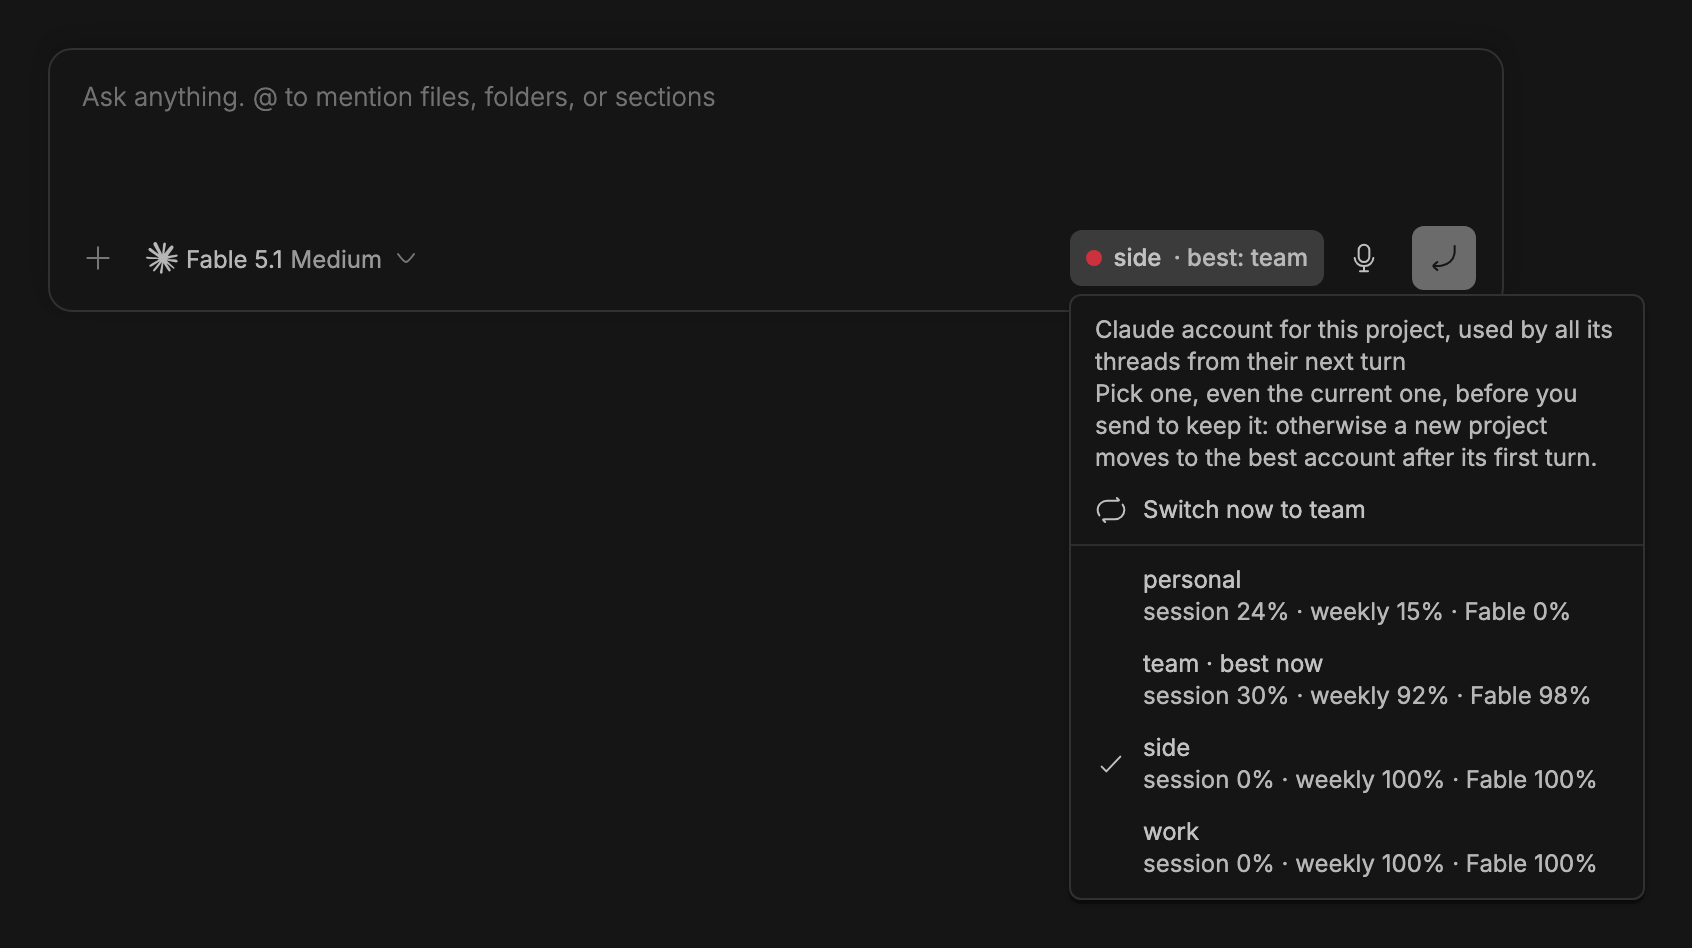This screenshot has width=1692, height=948.
Task: Click the microphone voice input icon
Action: (1364, 258)
